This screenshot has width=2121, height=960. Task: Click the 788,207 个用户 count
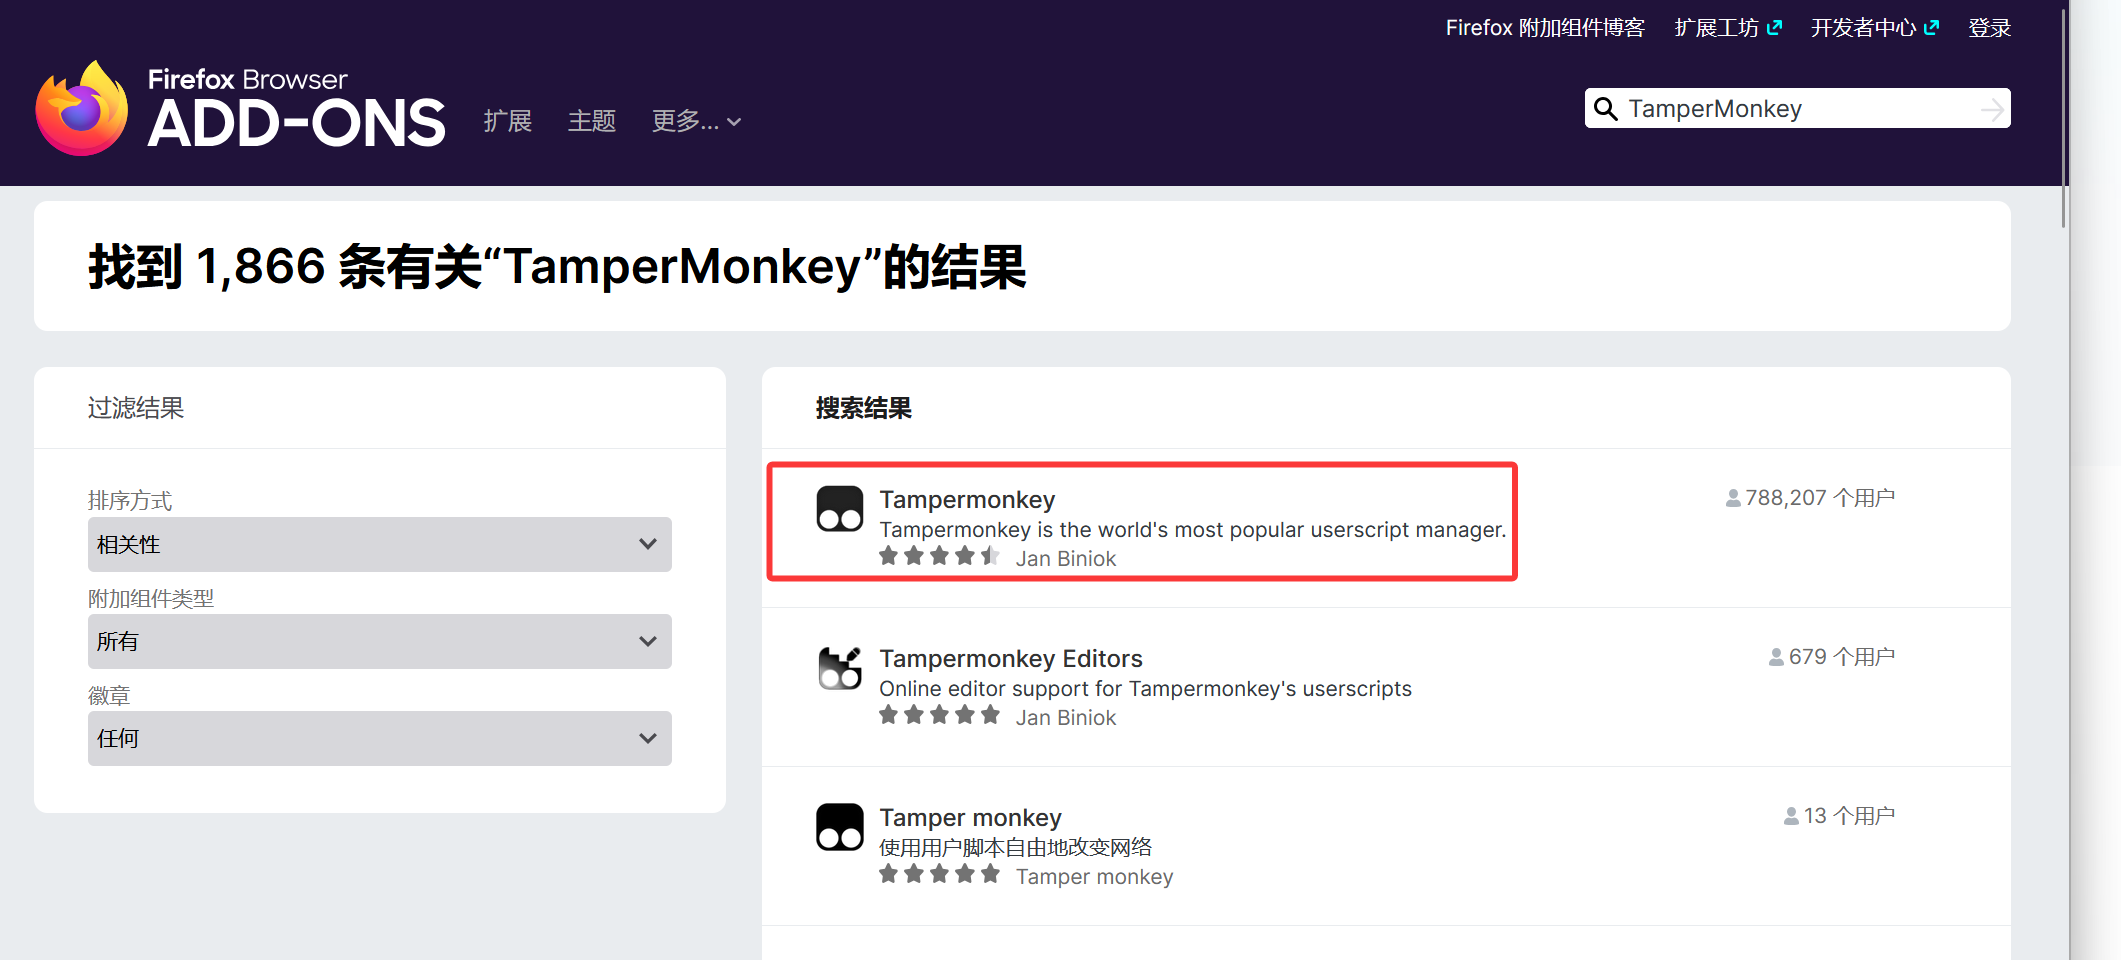(x=1820, y=498)
